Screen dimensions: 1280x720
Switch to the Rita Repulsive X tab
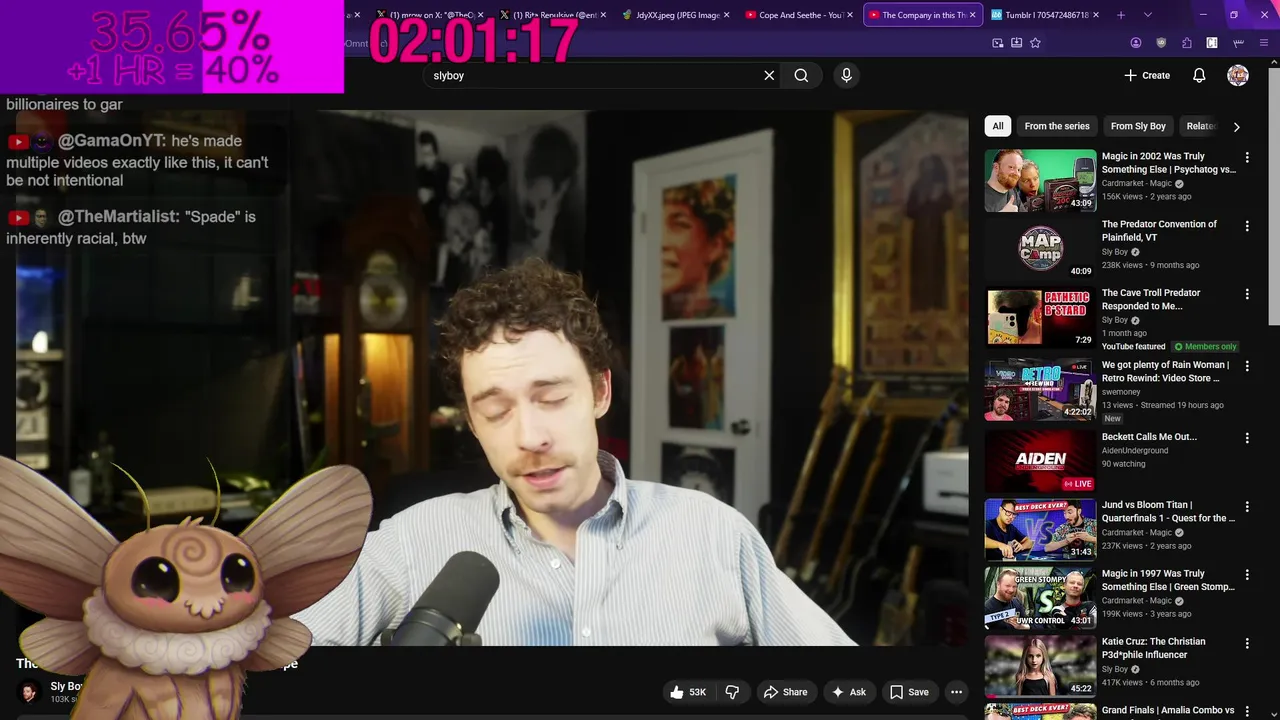coord(551,15)
